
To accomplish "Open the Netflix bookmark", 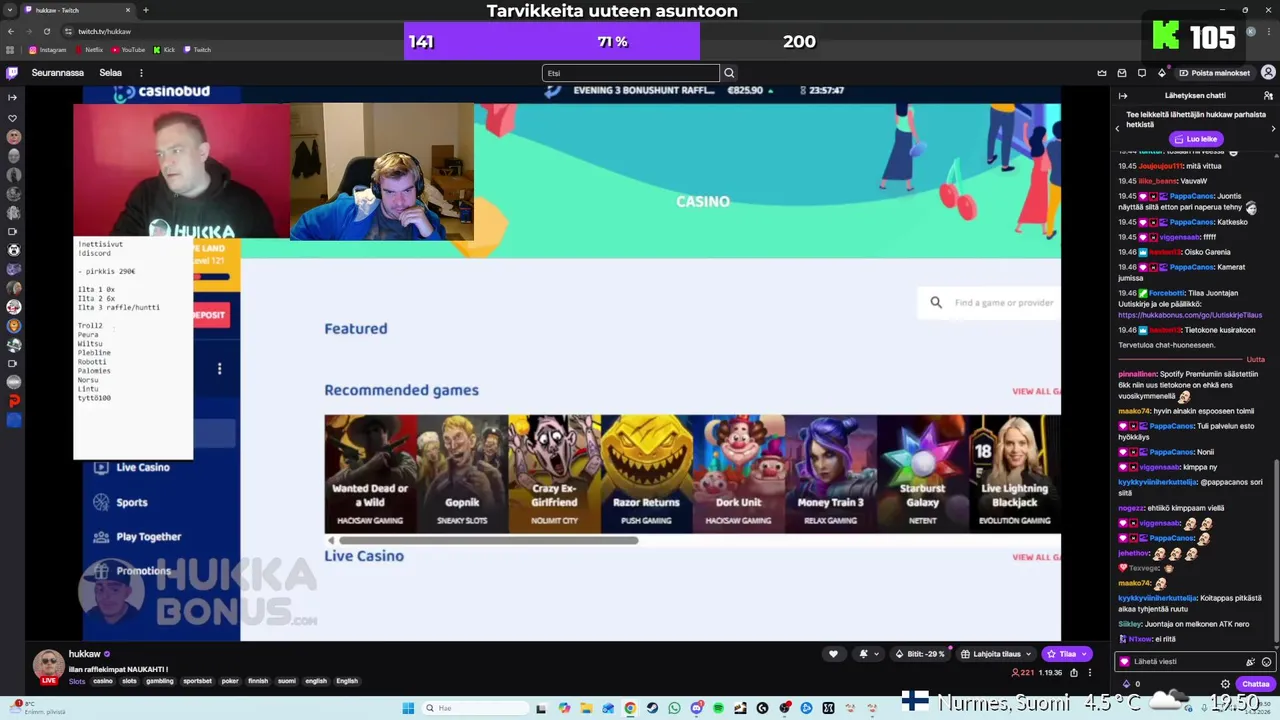I will 88,50.
